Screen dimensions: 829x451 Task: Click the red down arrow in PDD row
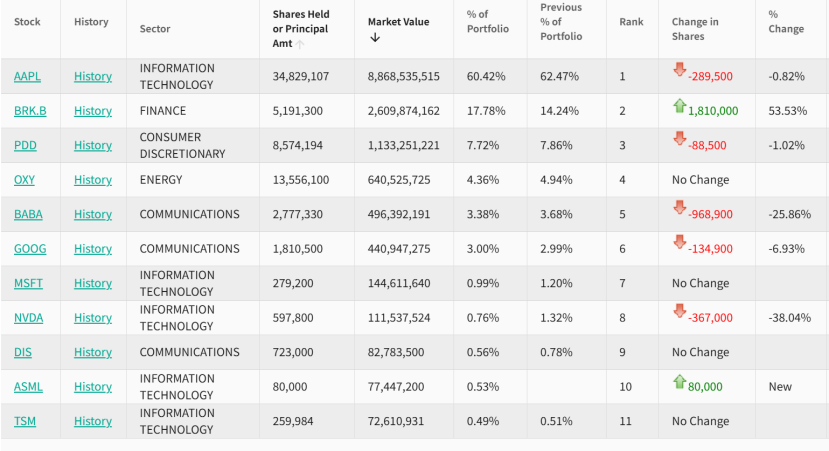(x=679, y=139)
